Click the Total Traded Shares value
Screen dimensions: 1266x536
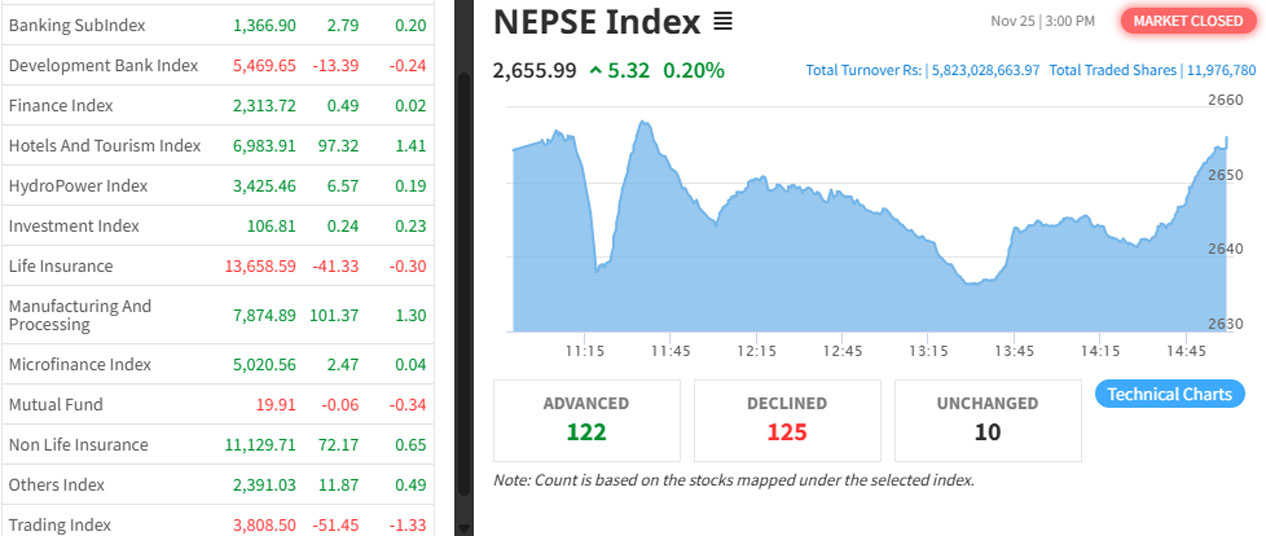click(1218, 70)
